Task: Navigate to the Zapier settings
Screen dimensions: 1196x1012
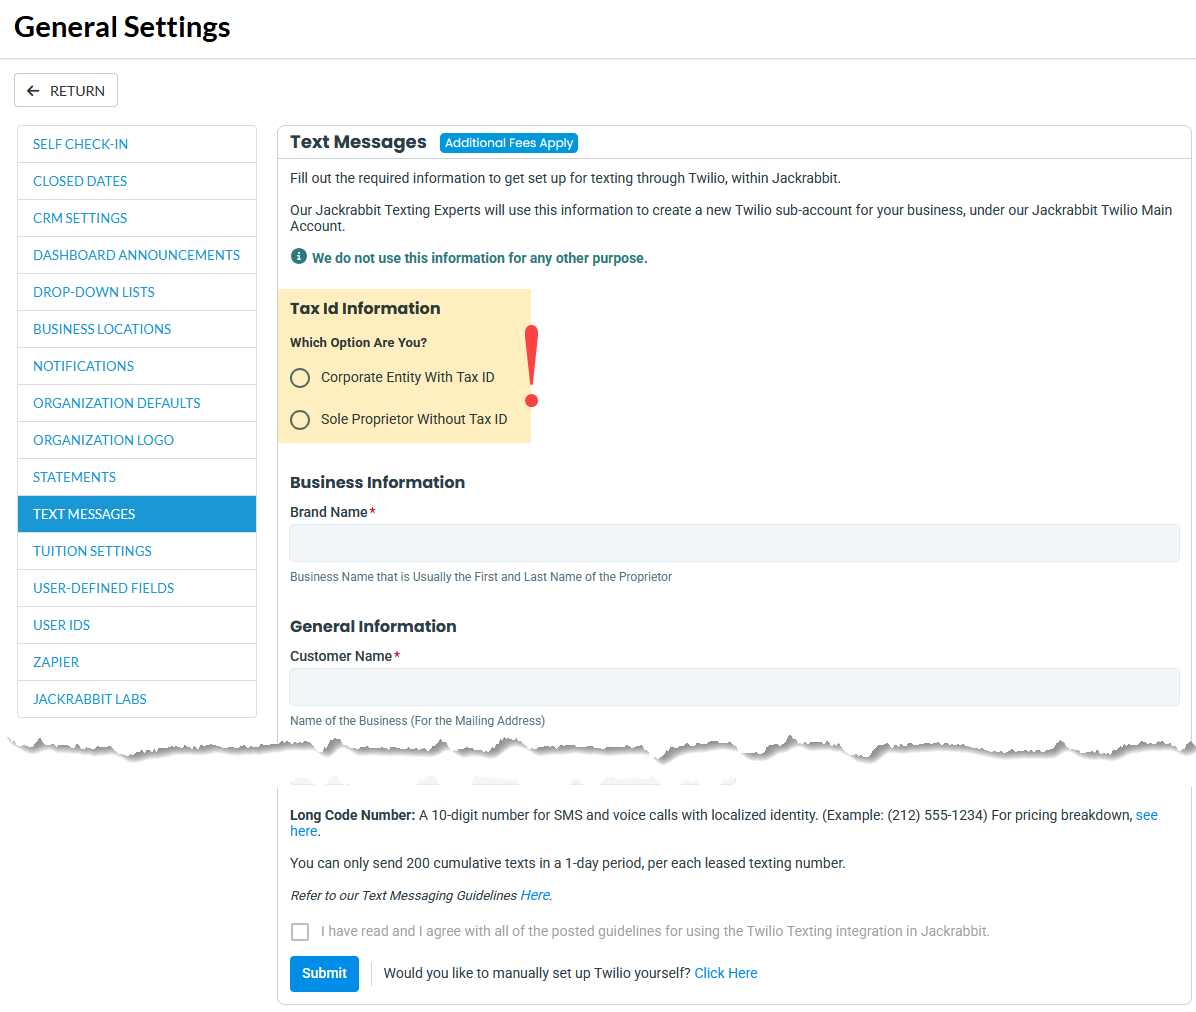Action: click(x=56, y=661)
